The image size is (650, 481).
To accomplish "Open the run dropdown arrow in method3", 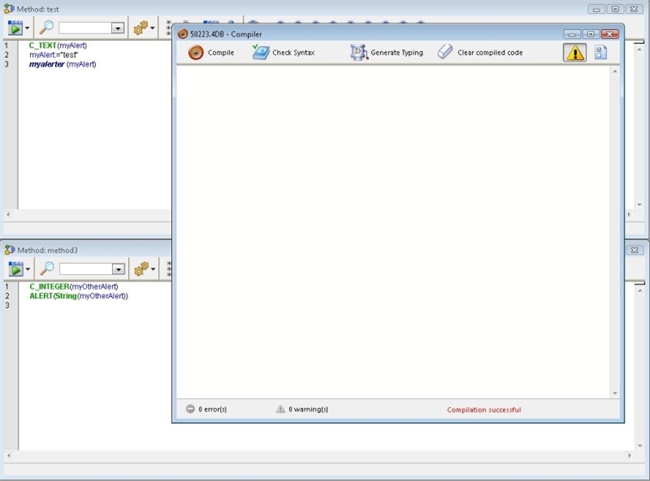I will pyautogui.click(x=28, y=269).
